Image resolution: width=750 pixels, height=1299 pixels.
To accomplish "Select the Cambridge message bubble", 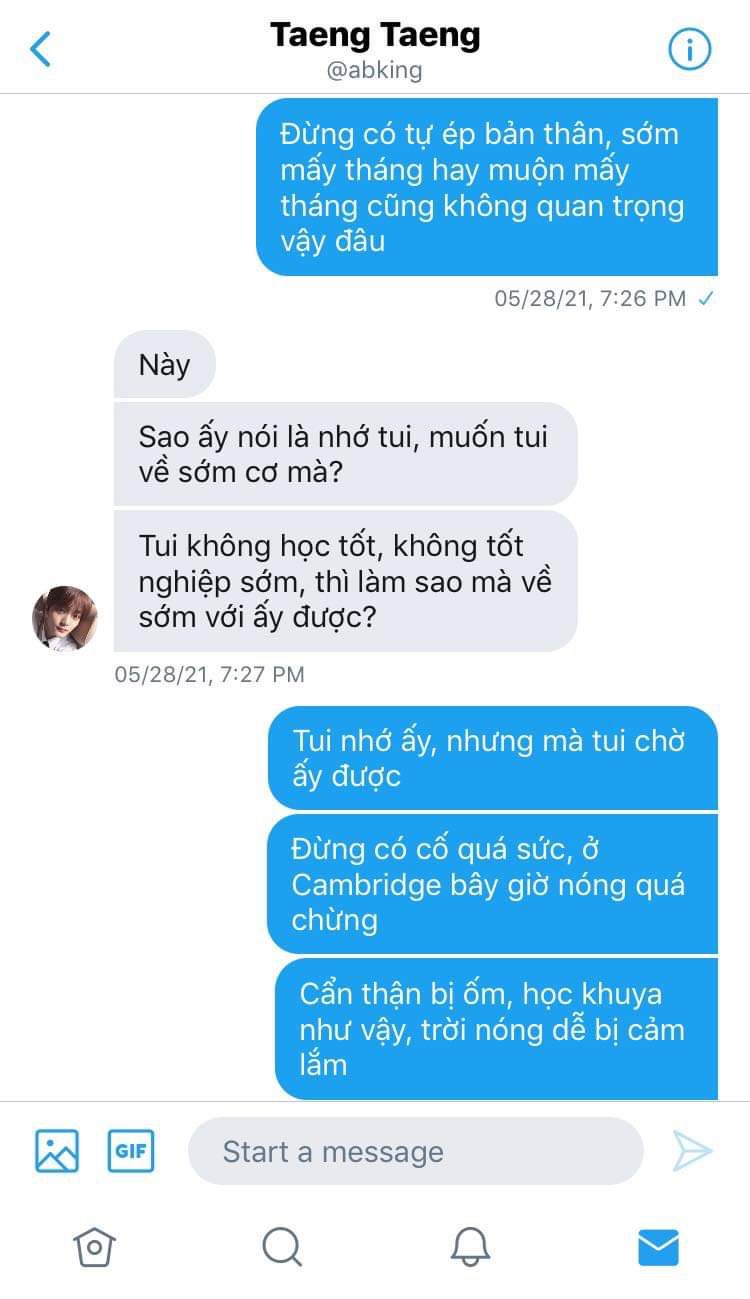I will [x=492, y=884].
